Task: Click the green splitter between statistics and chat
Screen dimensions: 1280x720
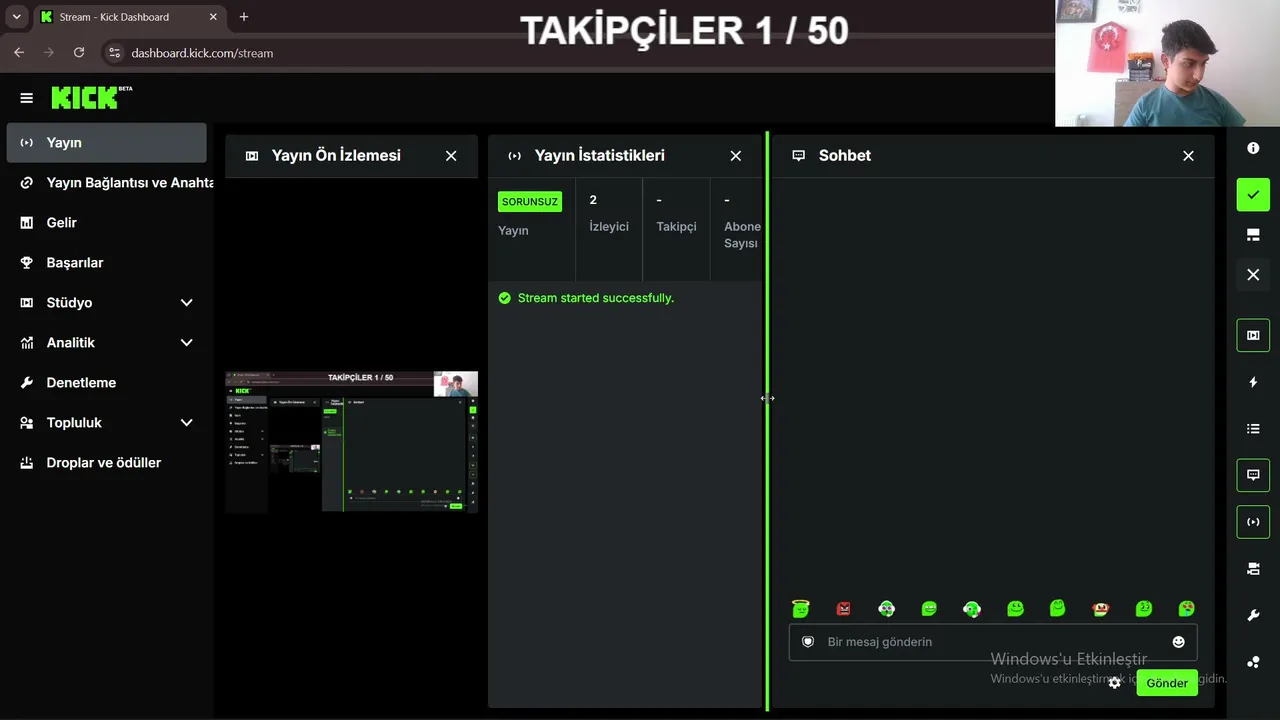Action: 767,420
